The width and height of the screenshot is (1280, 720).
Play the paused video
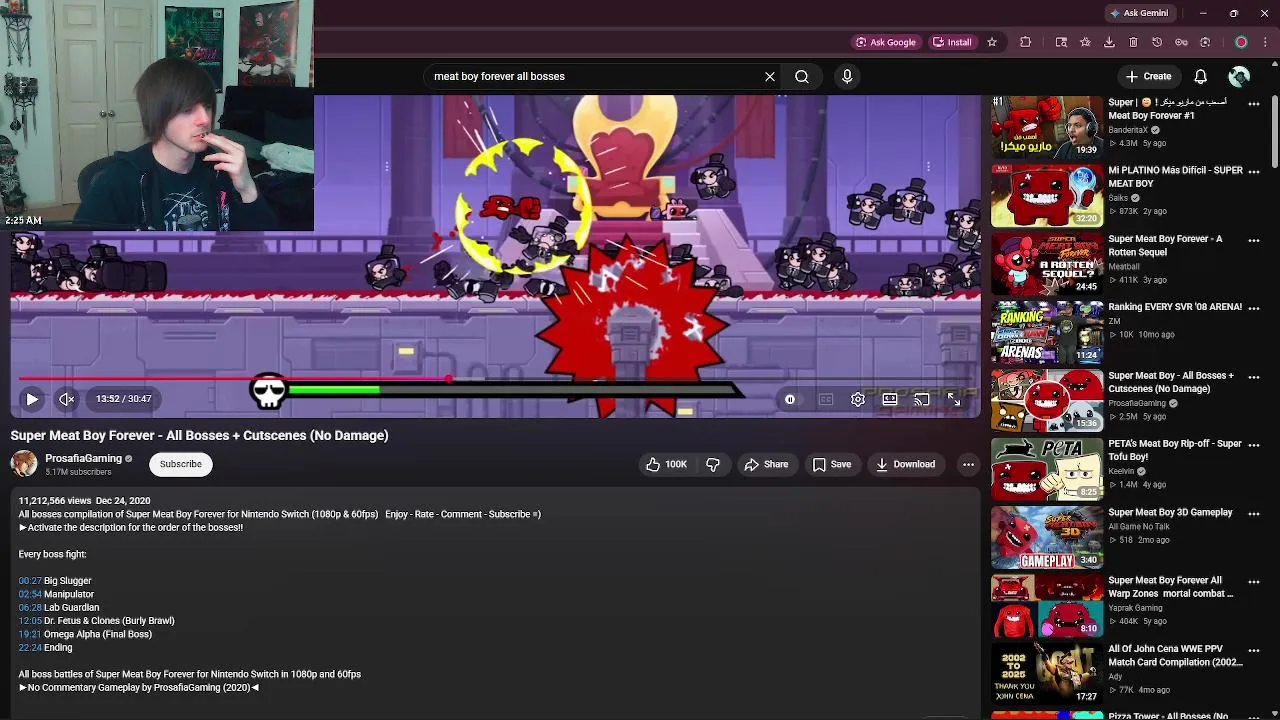(x=32, y=399)
